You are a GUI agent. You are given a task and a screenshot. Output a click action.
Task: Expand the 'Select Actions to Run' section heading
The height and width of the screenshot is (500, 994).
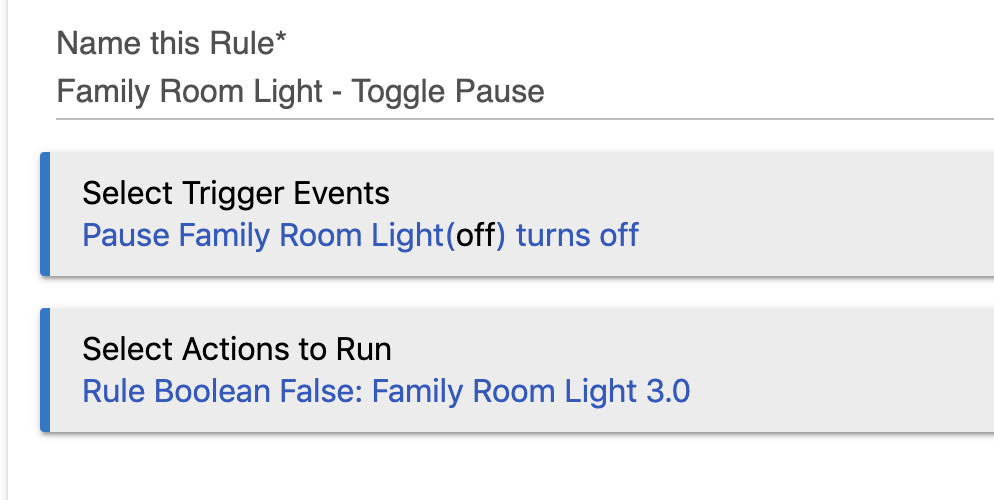tap(237, 349)
